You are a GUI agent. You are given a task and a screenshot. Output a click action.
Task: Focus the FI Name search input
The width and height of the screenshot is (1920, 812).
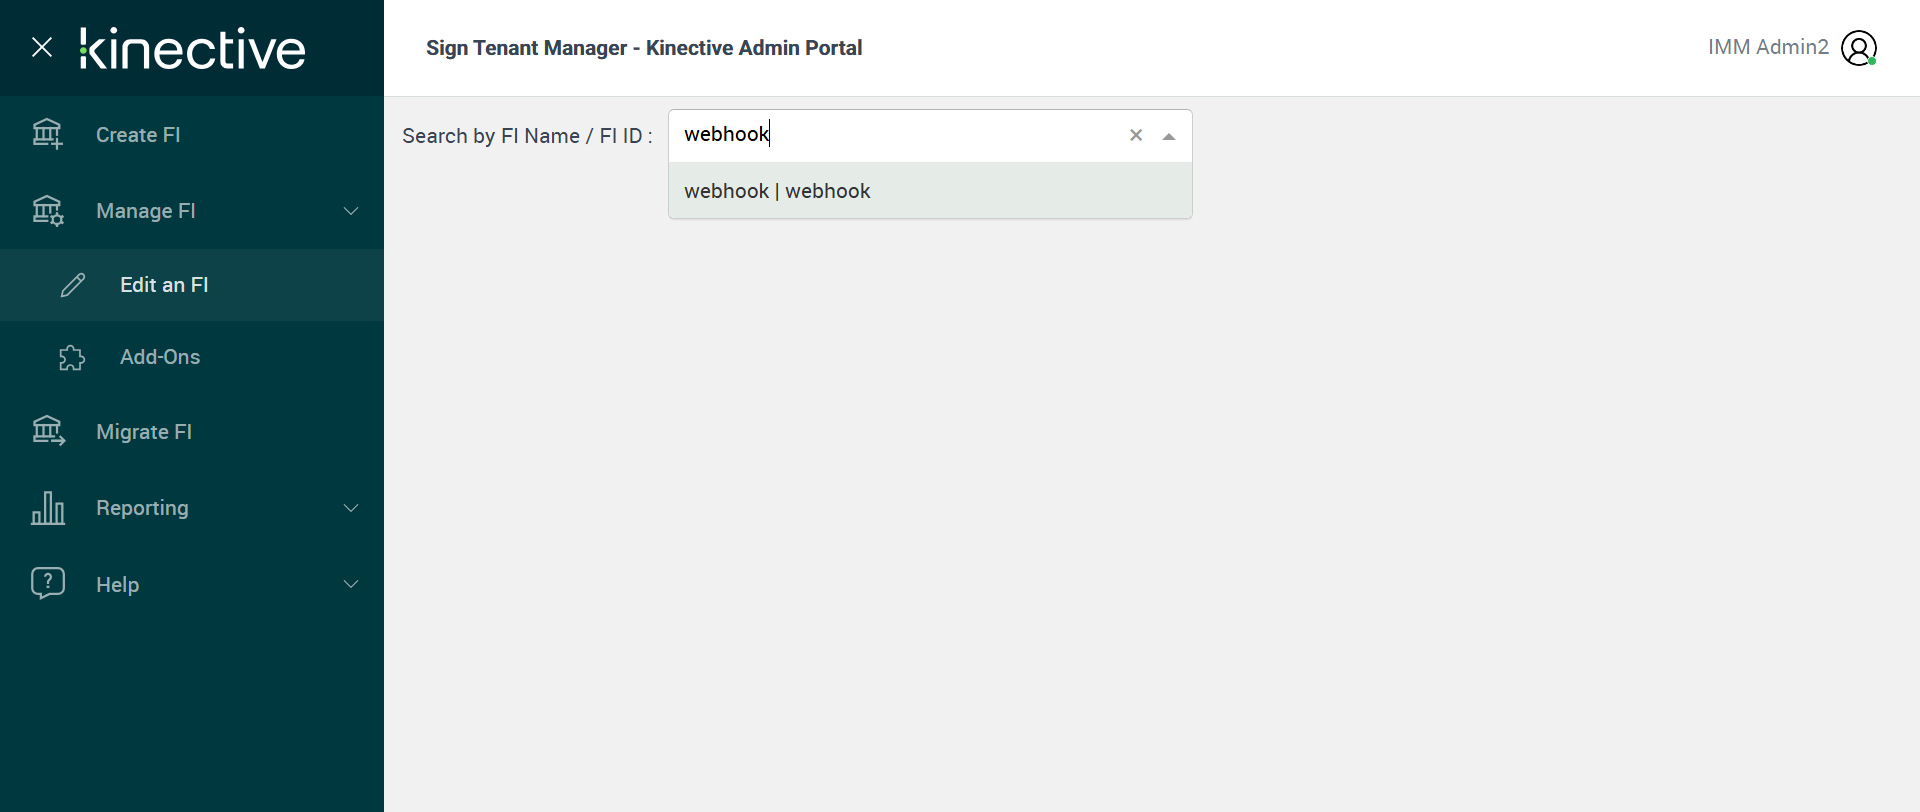900,135
